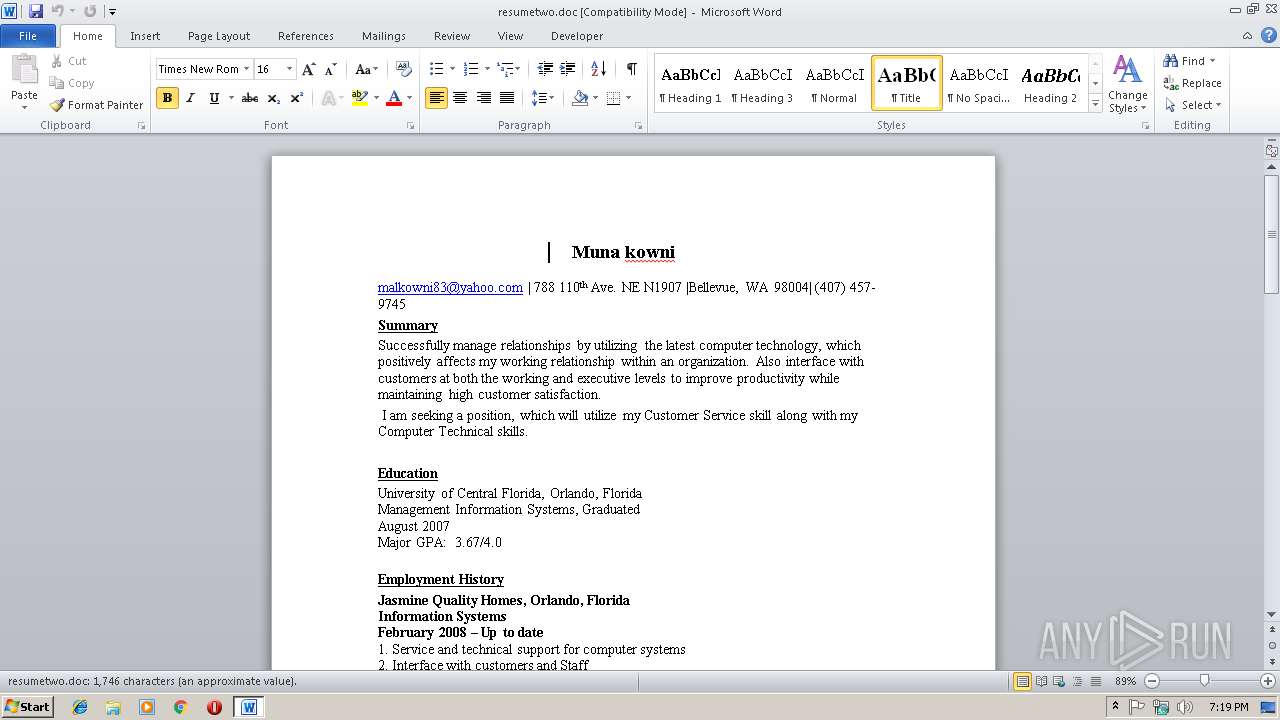Click the Sort icon
The image size is (1280, 720).
tap(598, 69)
